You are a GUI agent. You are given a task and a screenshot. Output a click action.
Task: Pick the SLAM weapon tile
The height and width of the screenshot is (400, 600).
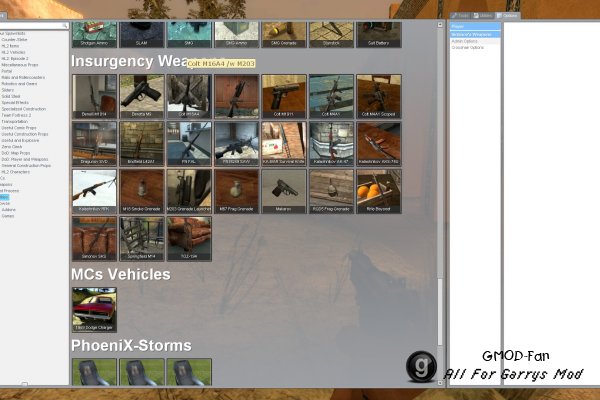click(x=142, y=34)
